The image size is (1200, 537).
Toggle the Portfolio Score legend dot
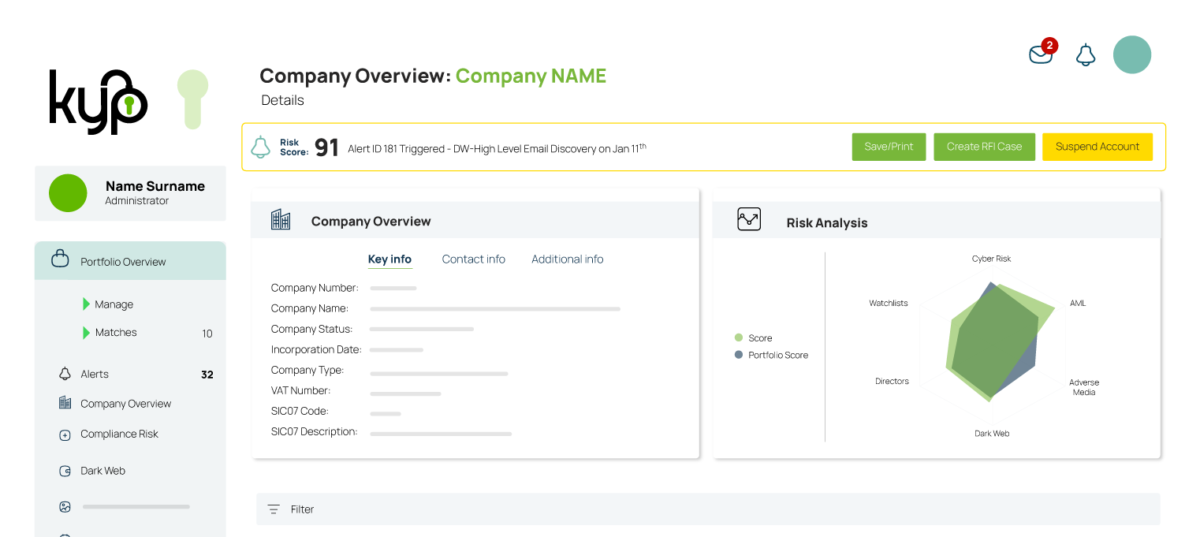click(x=738, y=355)
